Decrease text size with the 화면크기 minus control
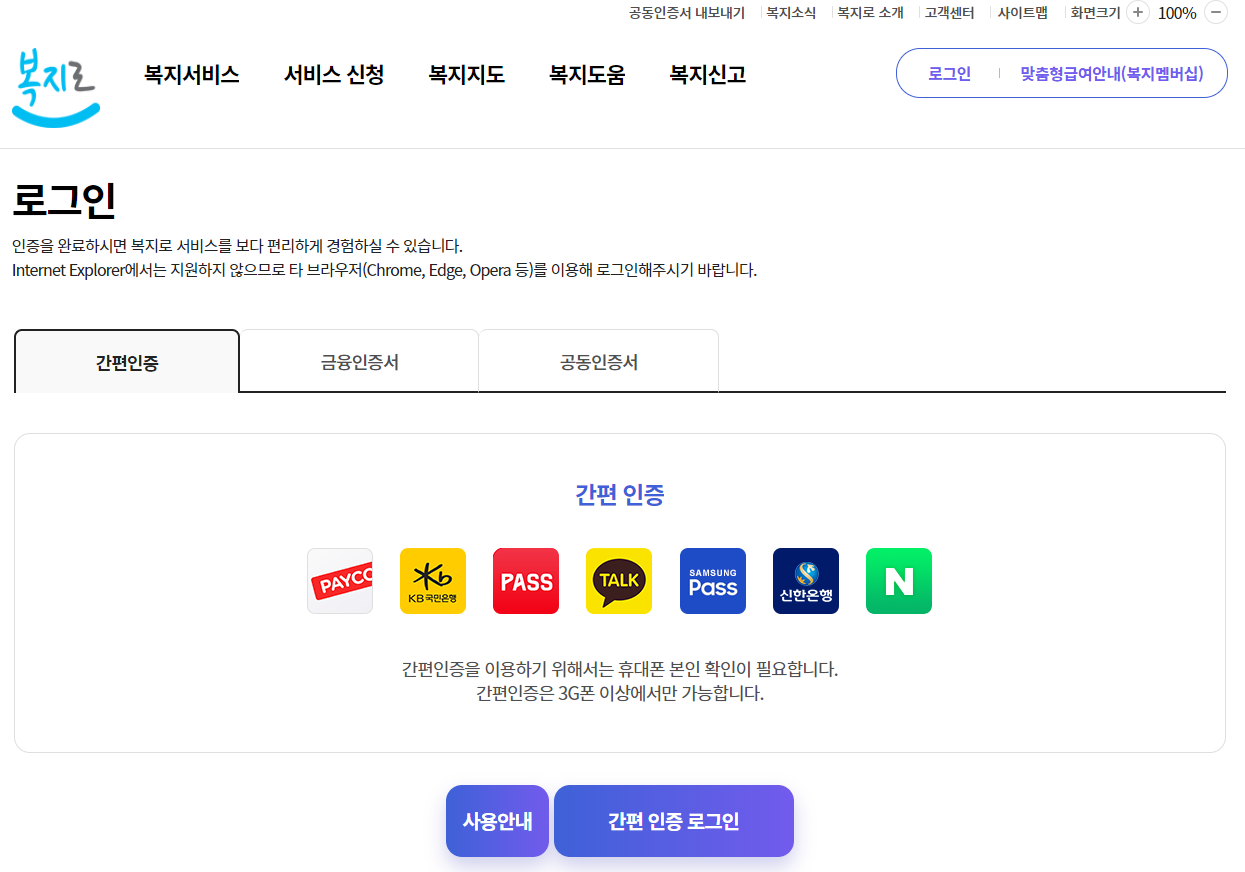The height and width of the screenshot is (872, 1245). pos(1215,13)
